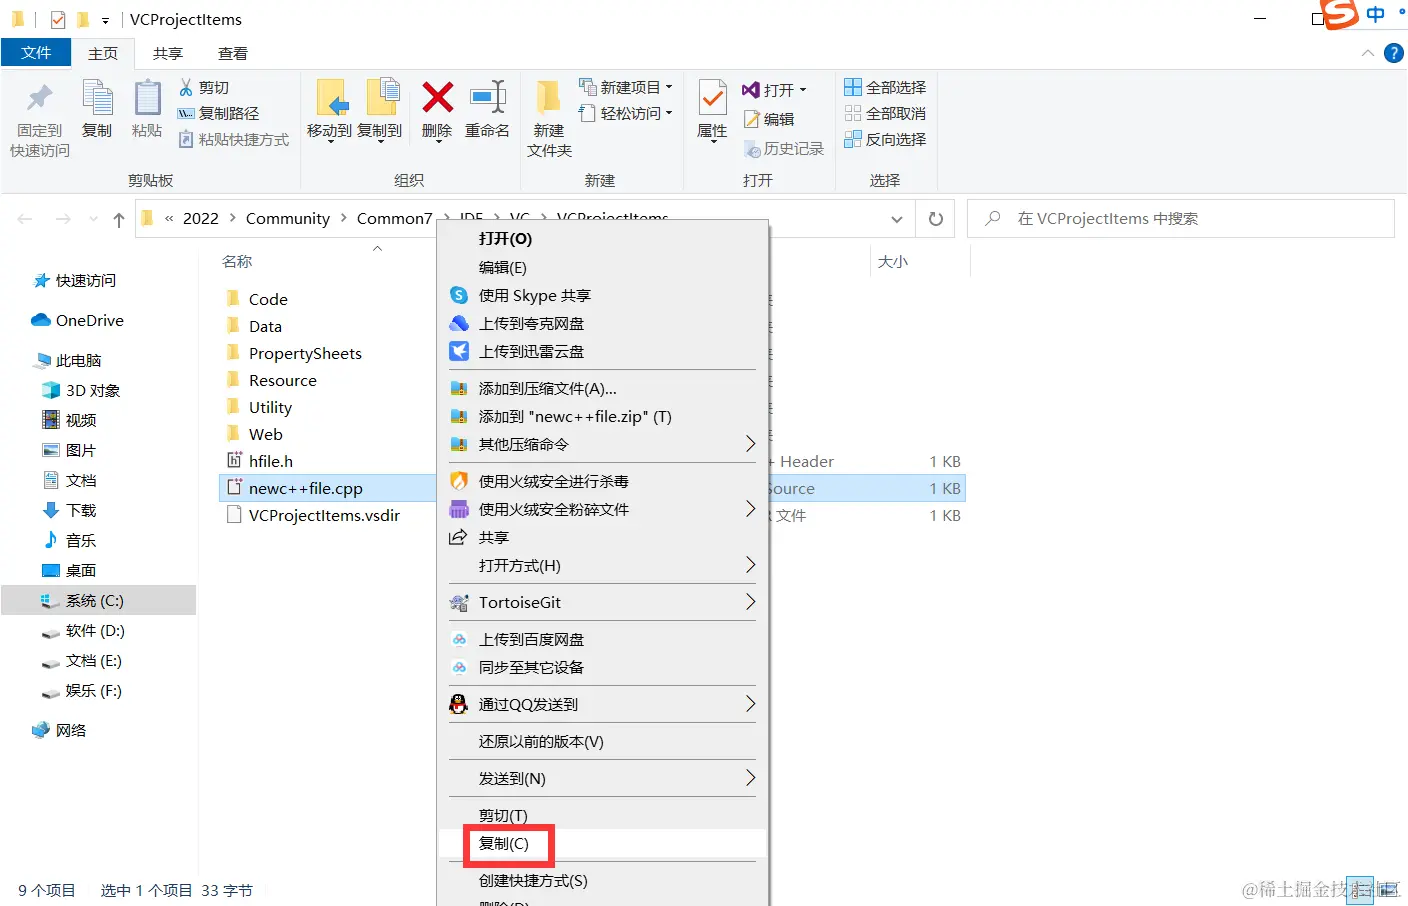
Task: Click Community in the address breadcrumb
Action: point(288,219)
